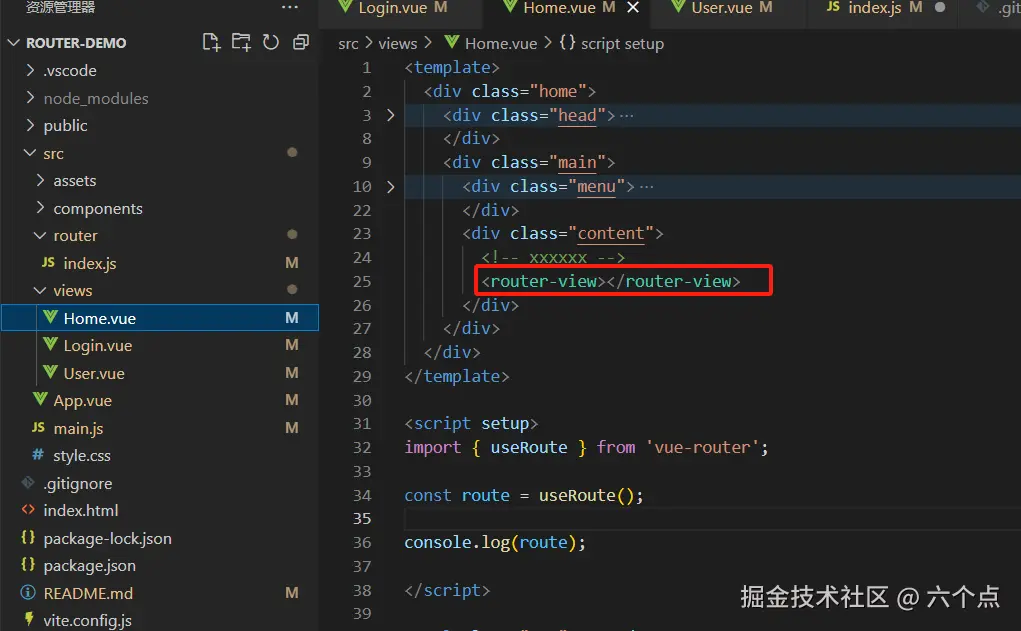Screen dimensions: 1021x631
Task: Click JS icon beside main.js
Action: (38, 428)
